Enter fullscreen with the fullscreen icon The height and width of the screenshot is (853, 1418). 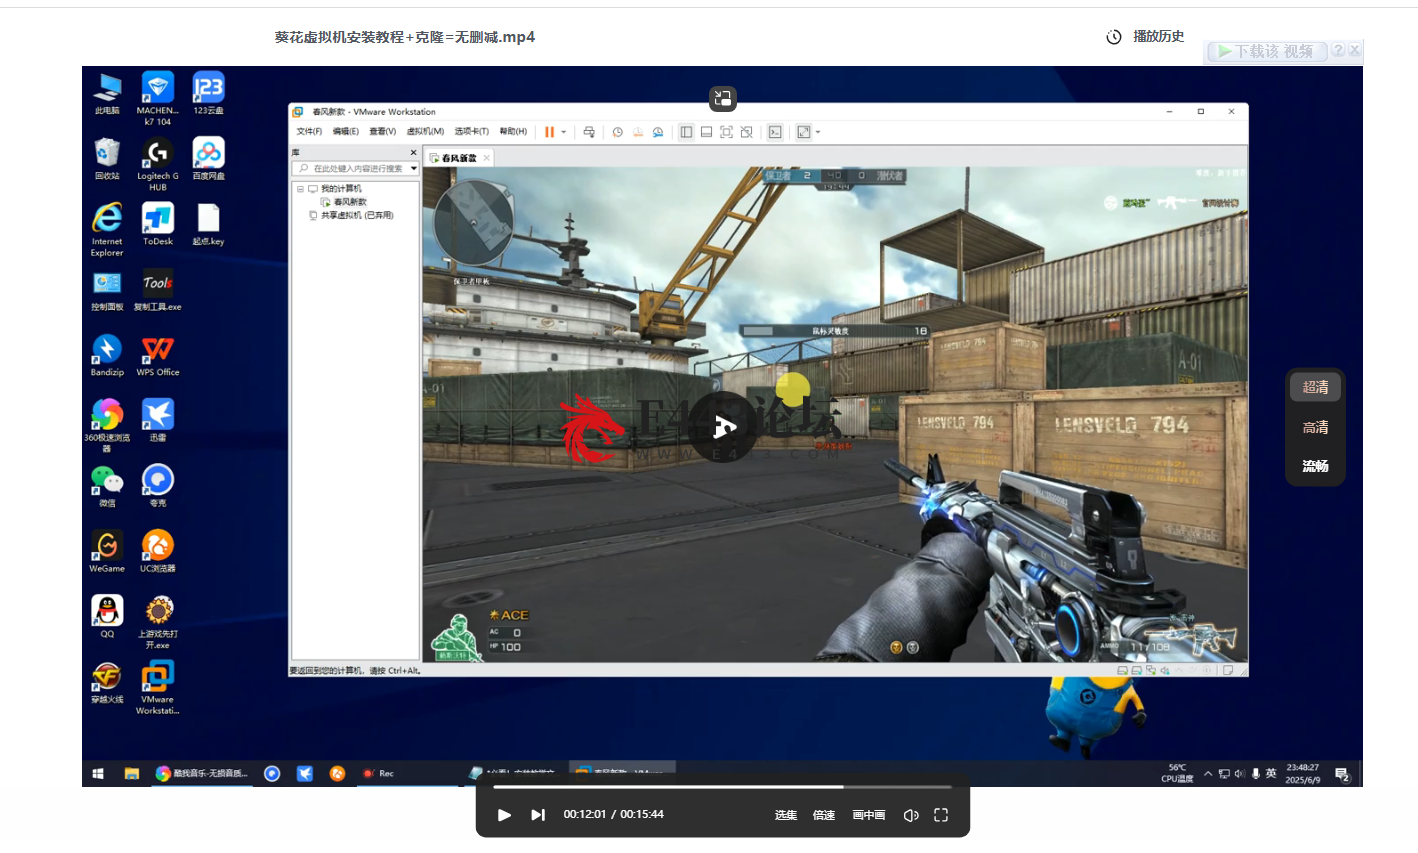[941, 815]
